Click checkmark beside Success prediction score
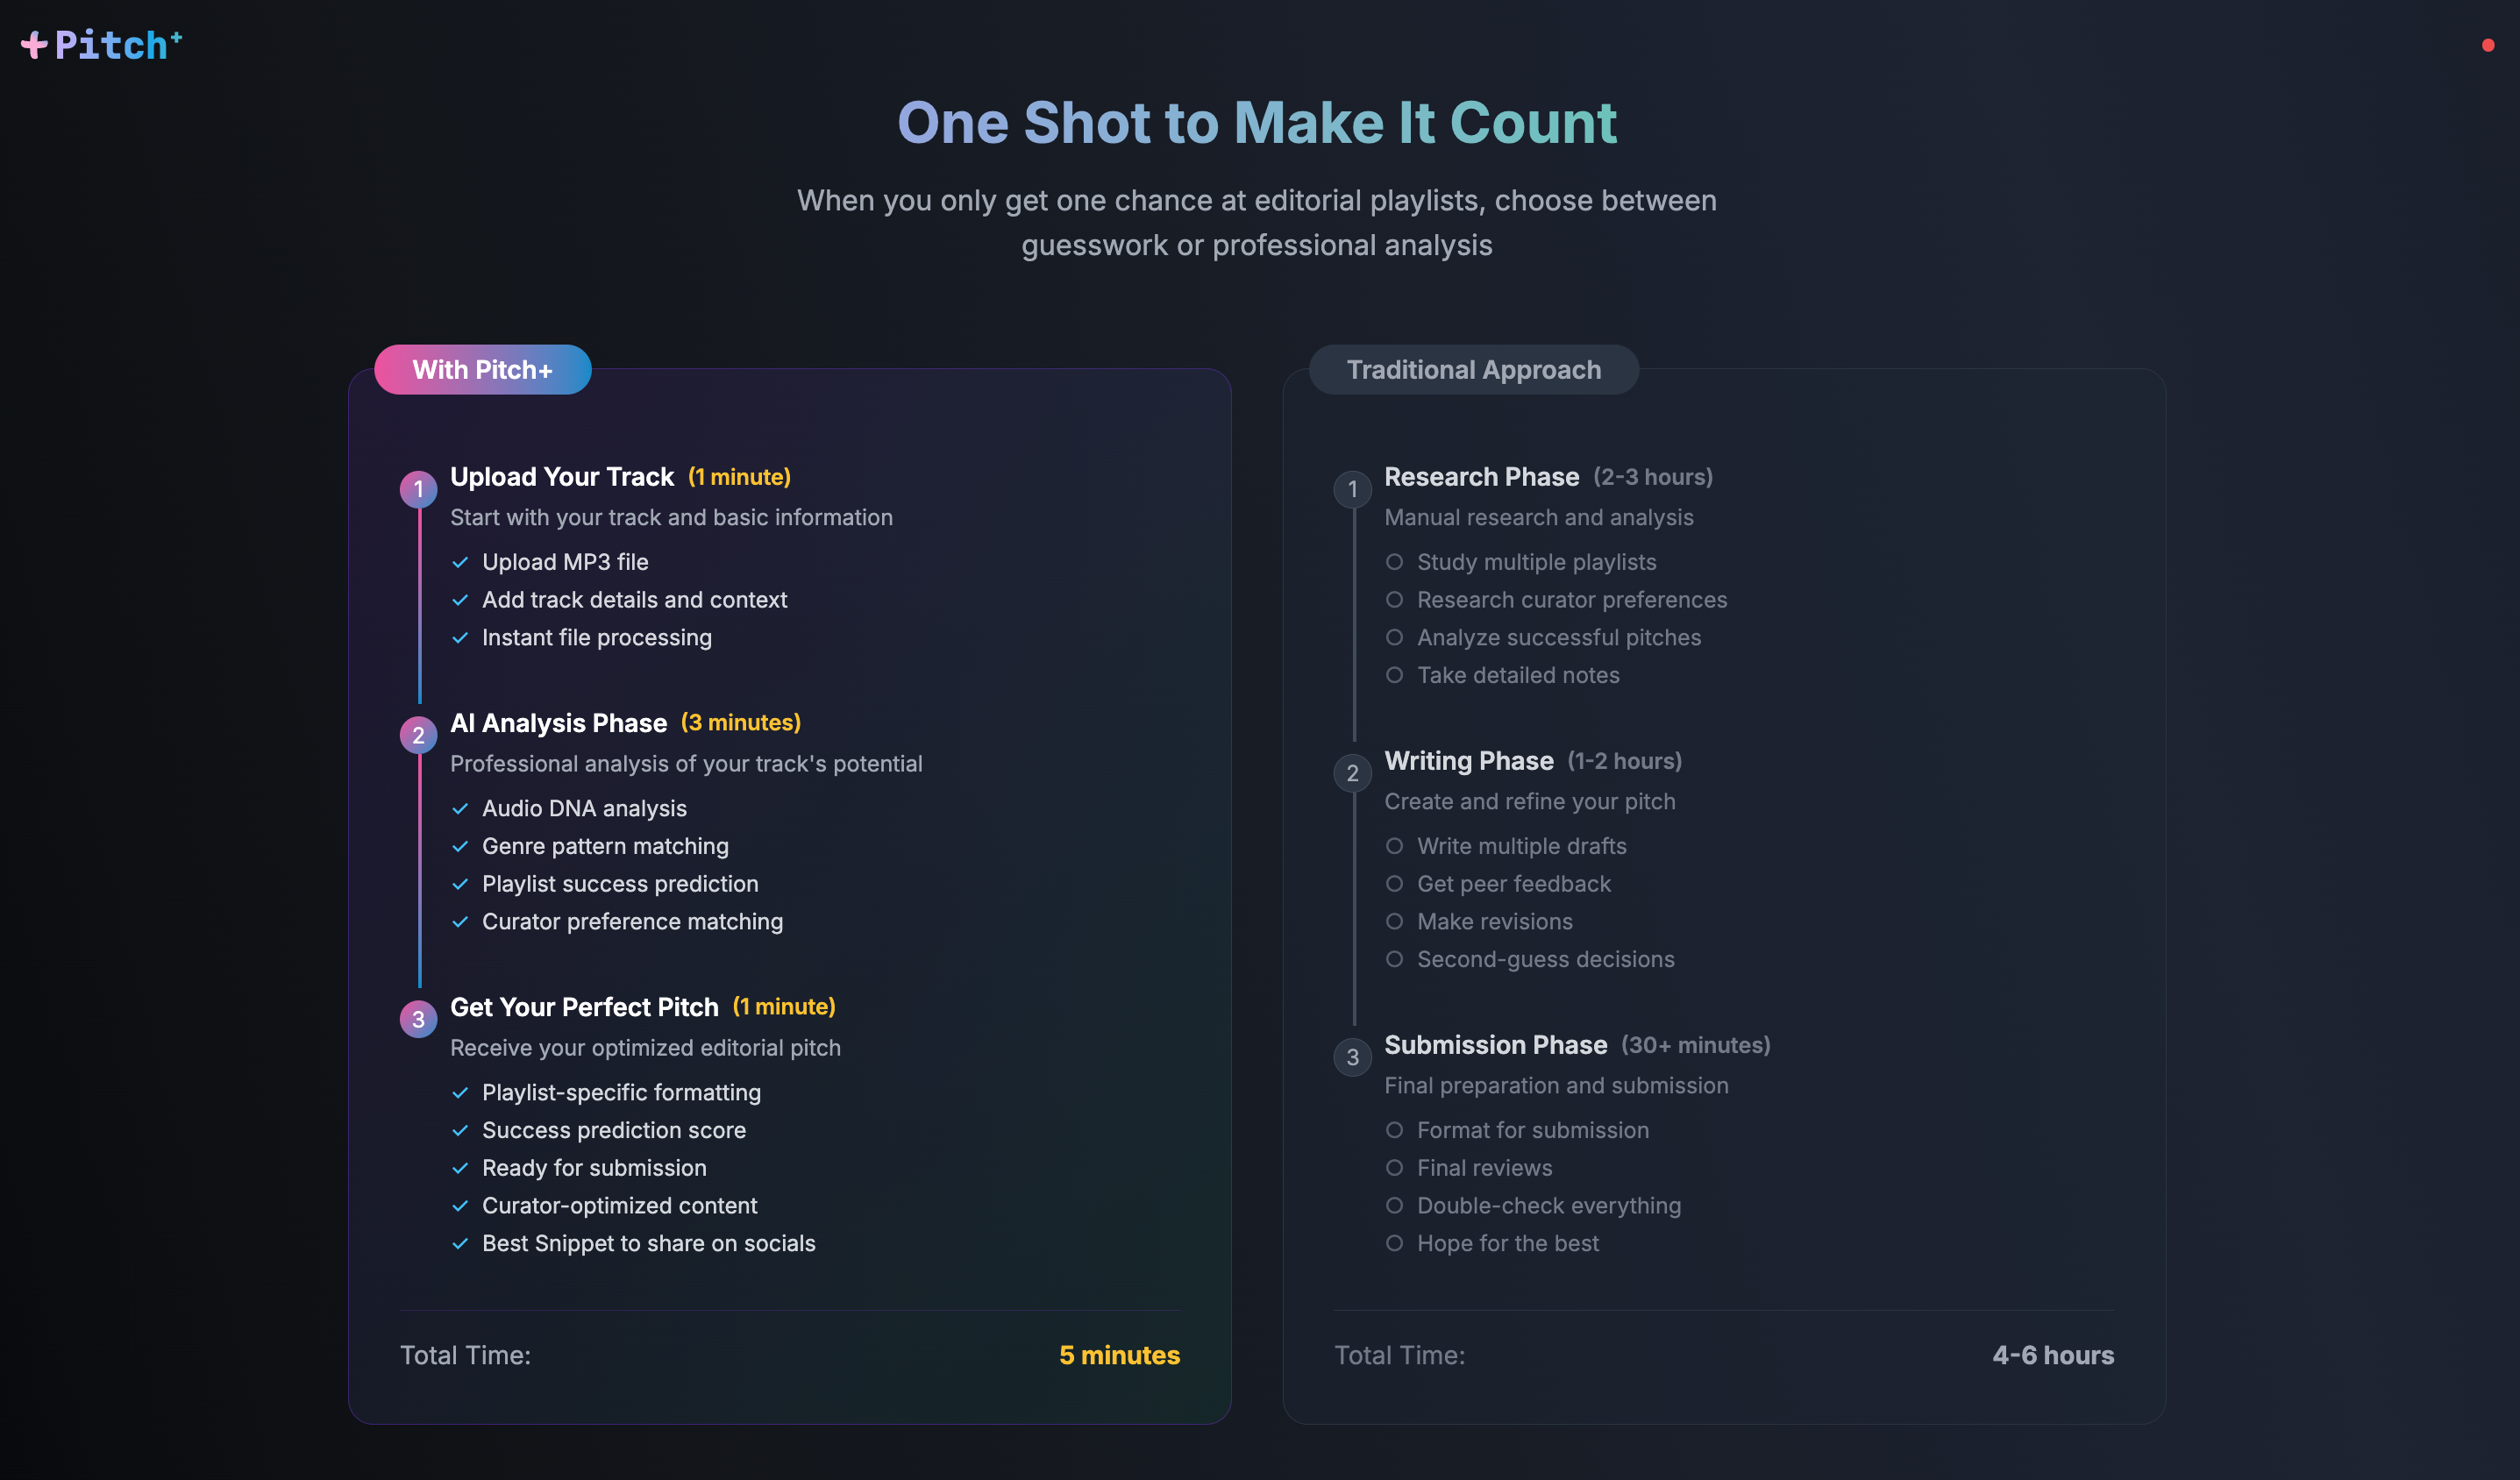 pyautogui.click(x=460, y=1130)
